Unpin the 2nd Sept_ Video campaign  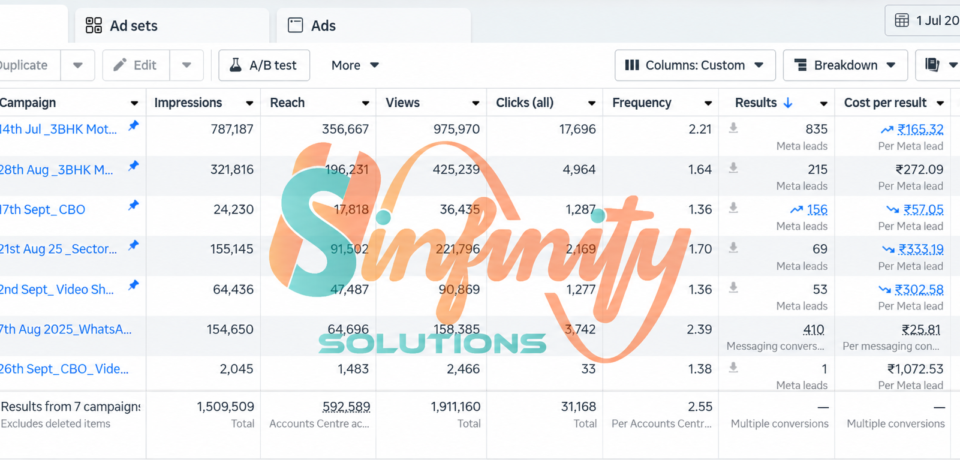[133, 285]
